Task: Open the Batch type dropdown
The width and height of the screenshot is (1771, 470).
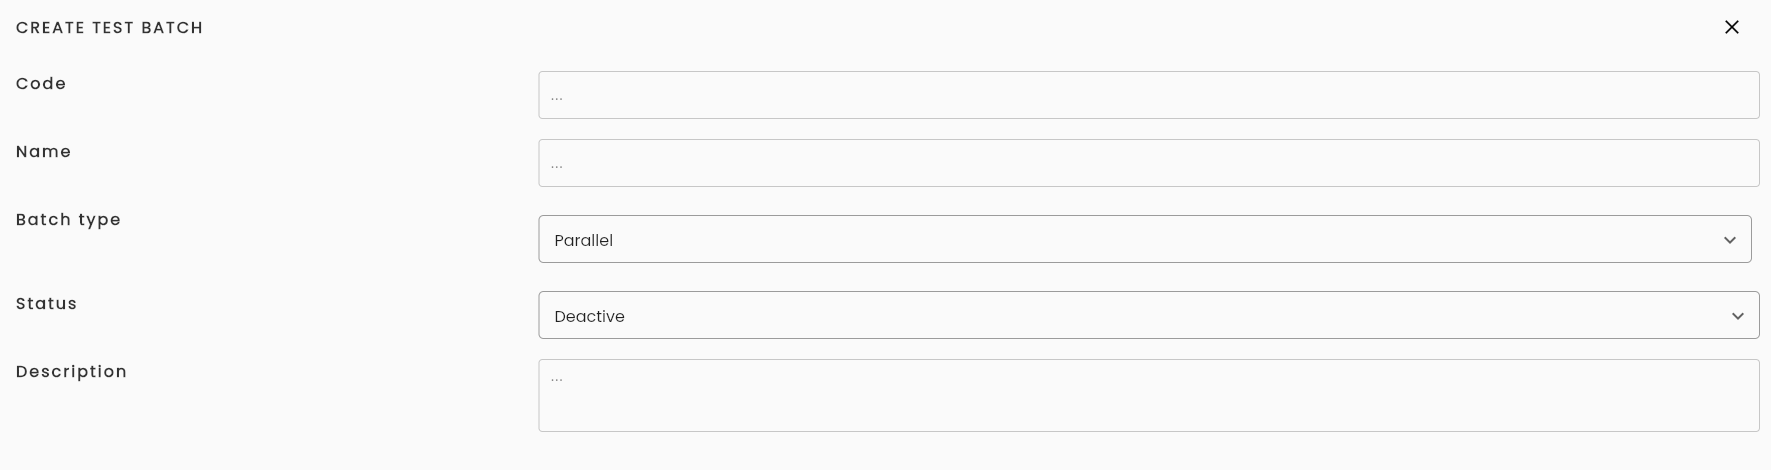Action: (x=1144, y=239)
